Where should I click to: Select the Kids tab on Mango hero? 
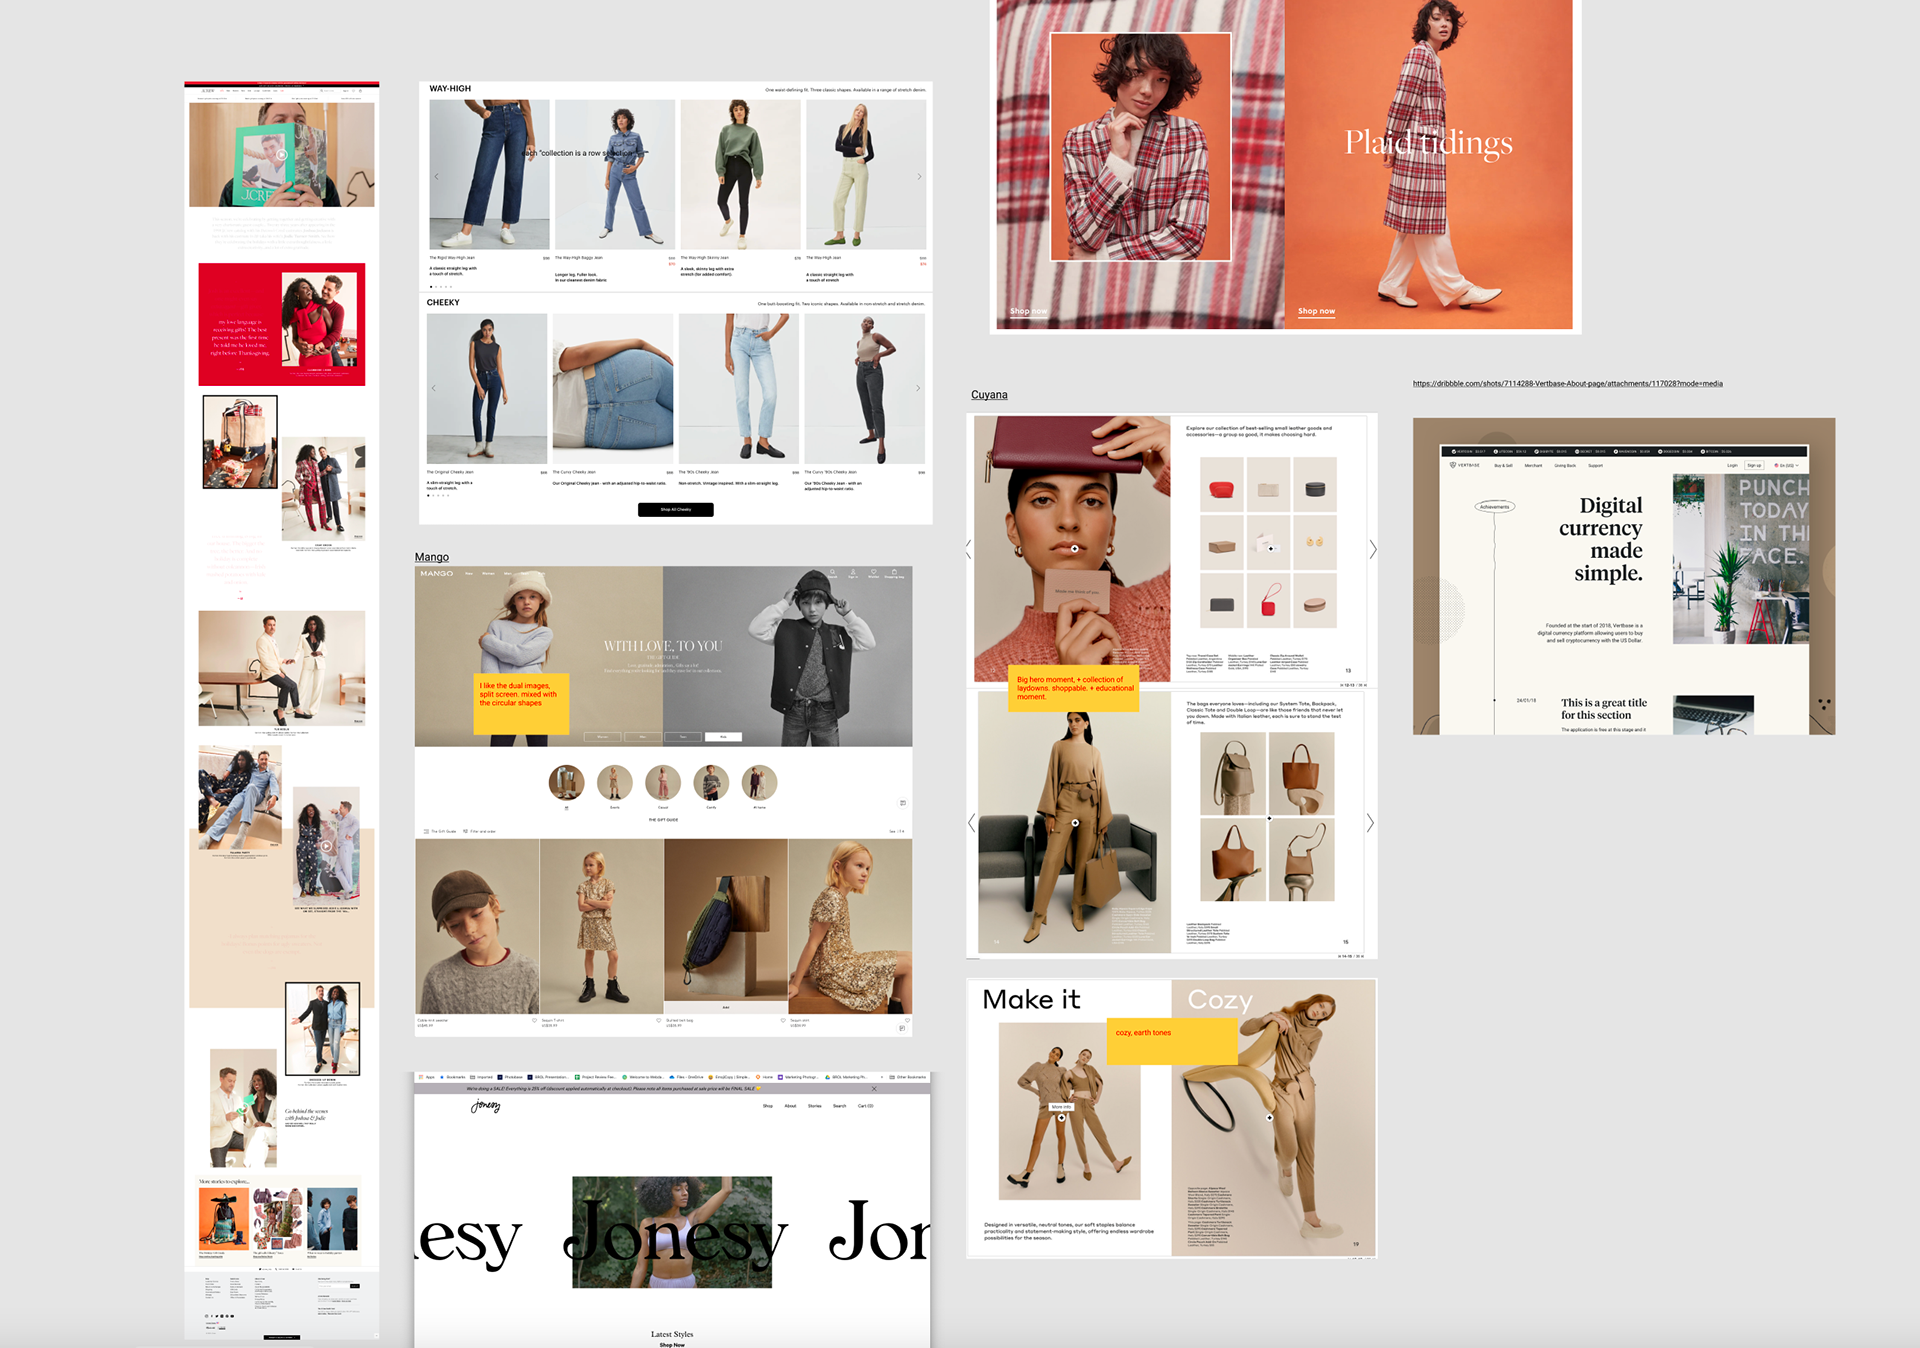pos(723,737)
